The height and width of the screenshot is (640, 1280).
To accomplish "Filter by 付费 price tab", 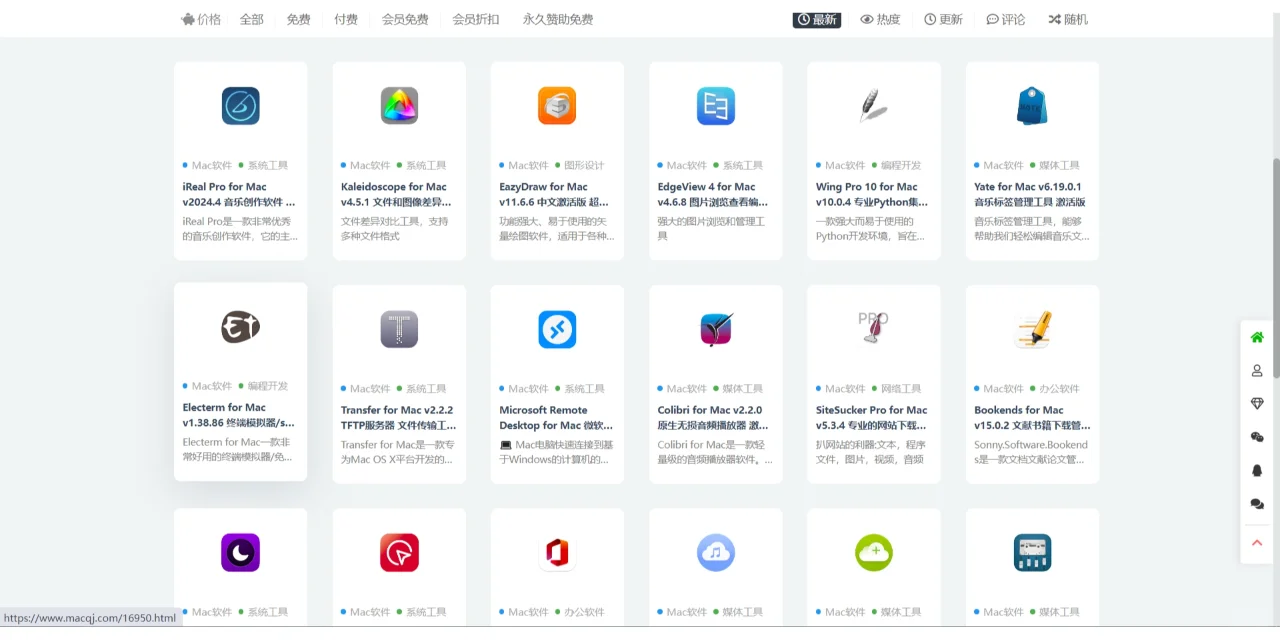I will coord(346,19).
